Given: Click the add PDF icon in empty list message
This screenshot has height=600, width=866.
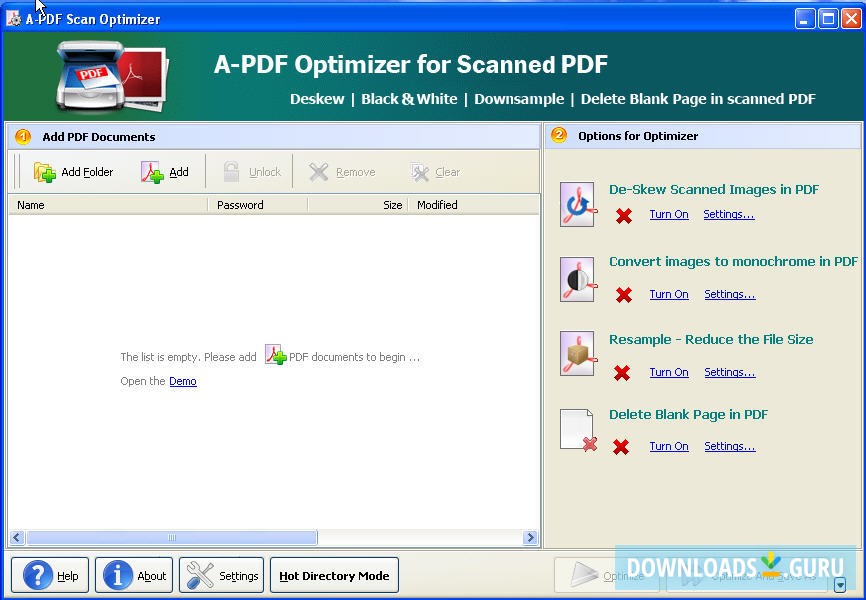Looking at the screenshot, I should point(275,355).
